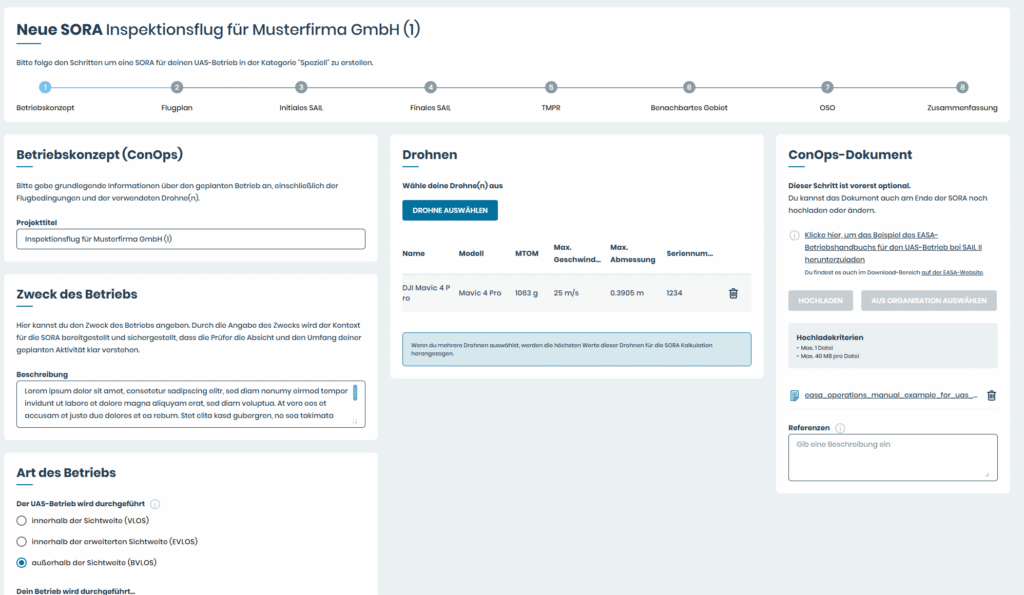This screenshot has width=1024, height=595.
Task: Click the info icon beside EASA example link
Action: point(794,235)
